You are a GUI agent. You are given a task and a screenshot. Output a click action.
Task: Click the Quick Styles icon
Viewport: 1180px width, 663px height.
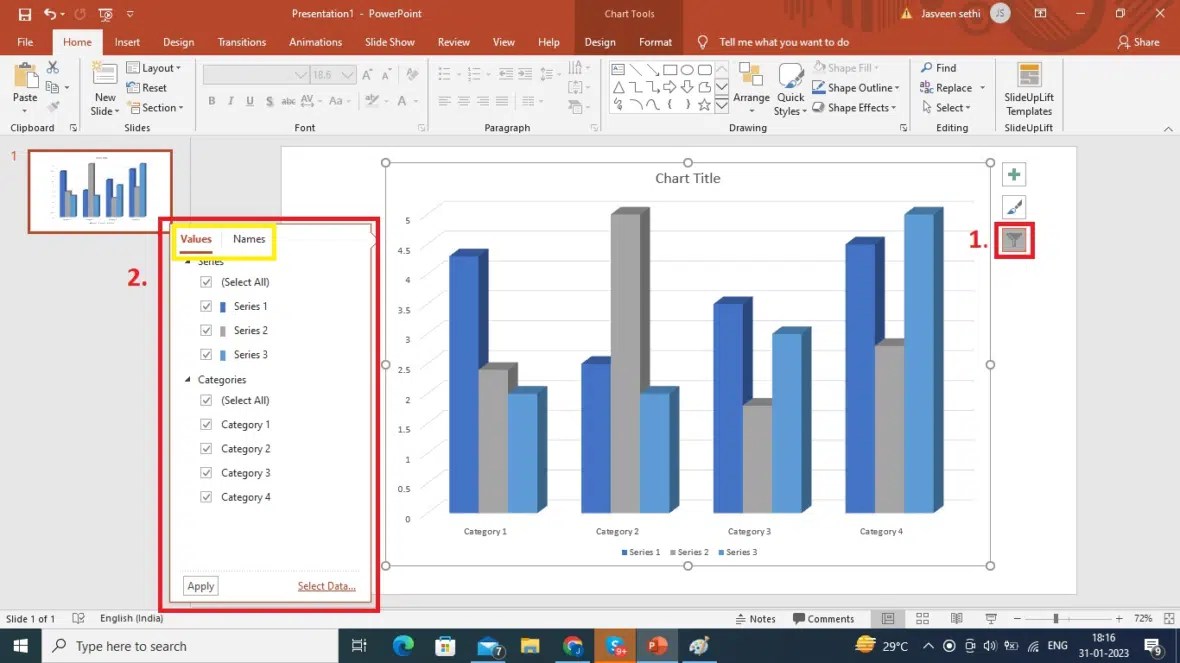point(790,87)
